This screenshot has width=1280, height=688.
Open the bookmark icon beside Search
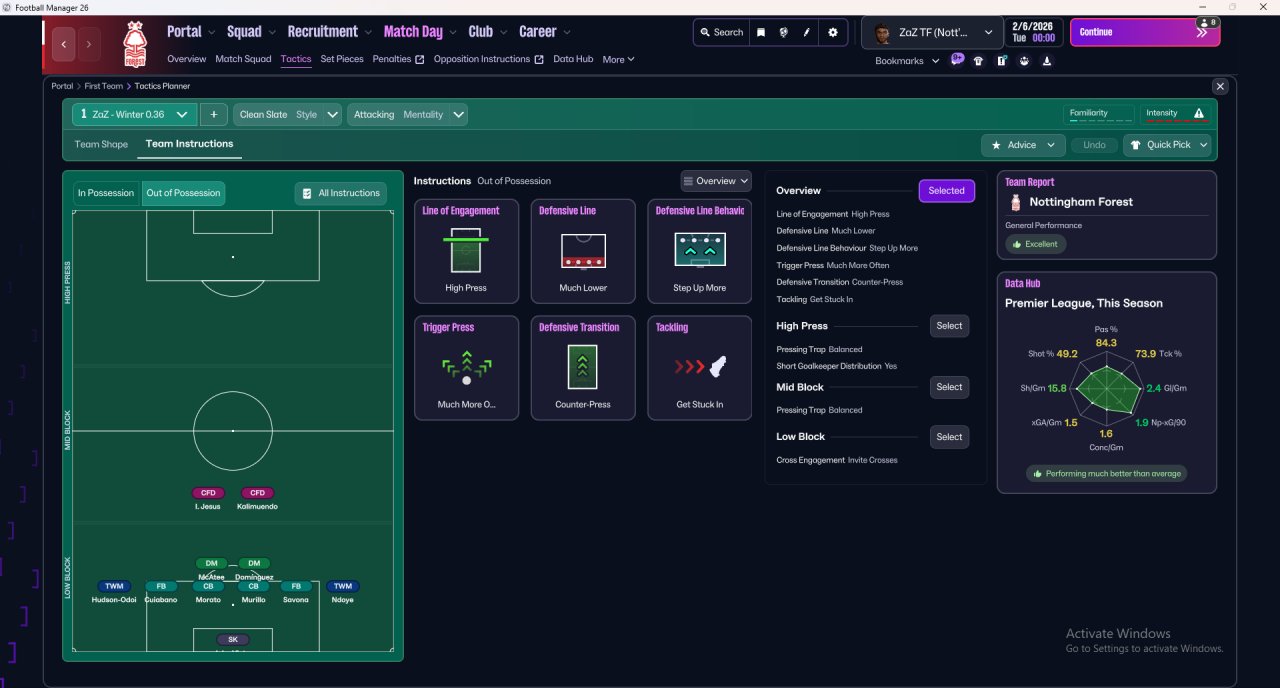(x=761, y=32)
